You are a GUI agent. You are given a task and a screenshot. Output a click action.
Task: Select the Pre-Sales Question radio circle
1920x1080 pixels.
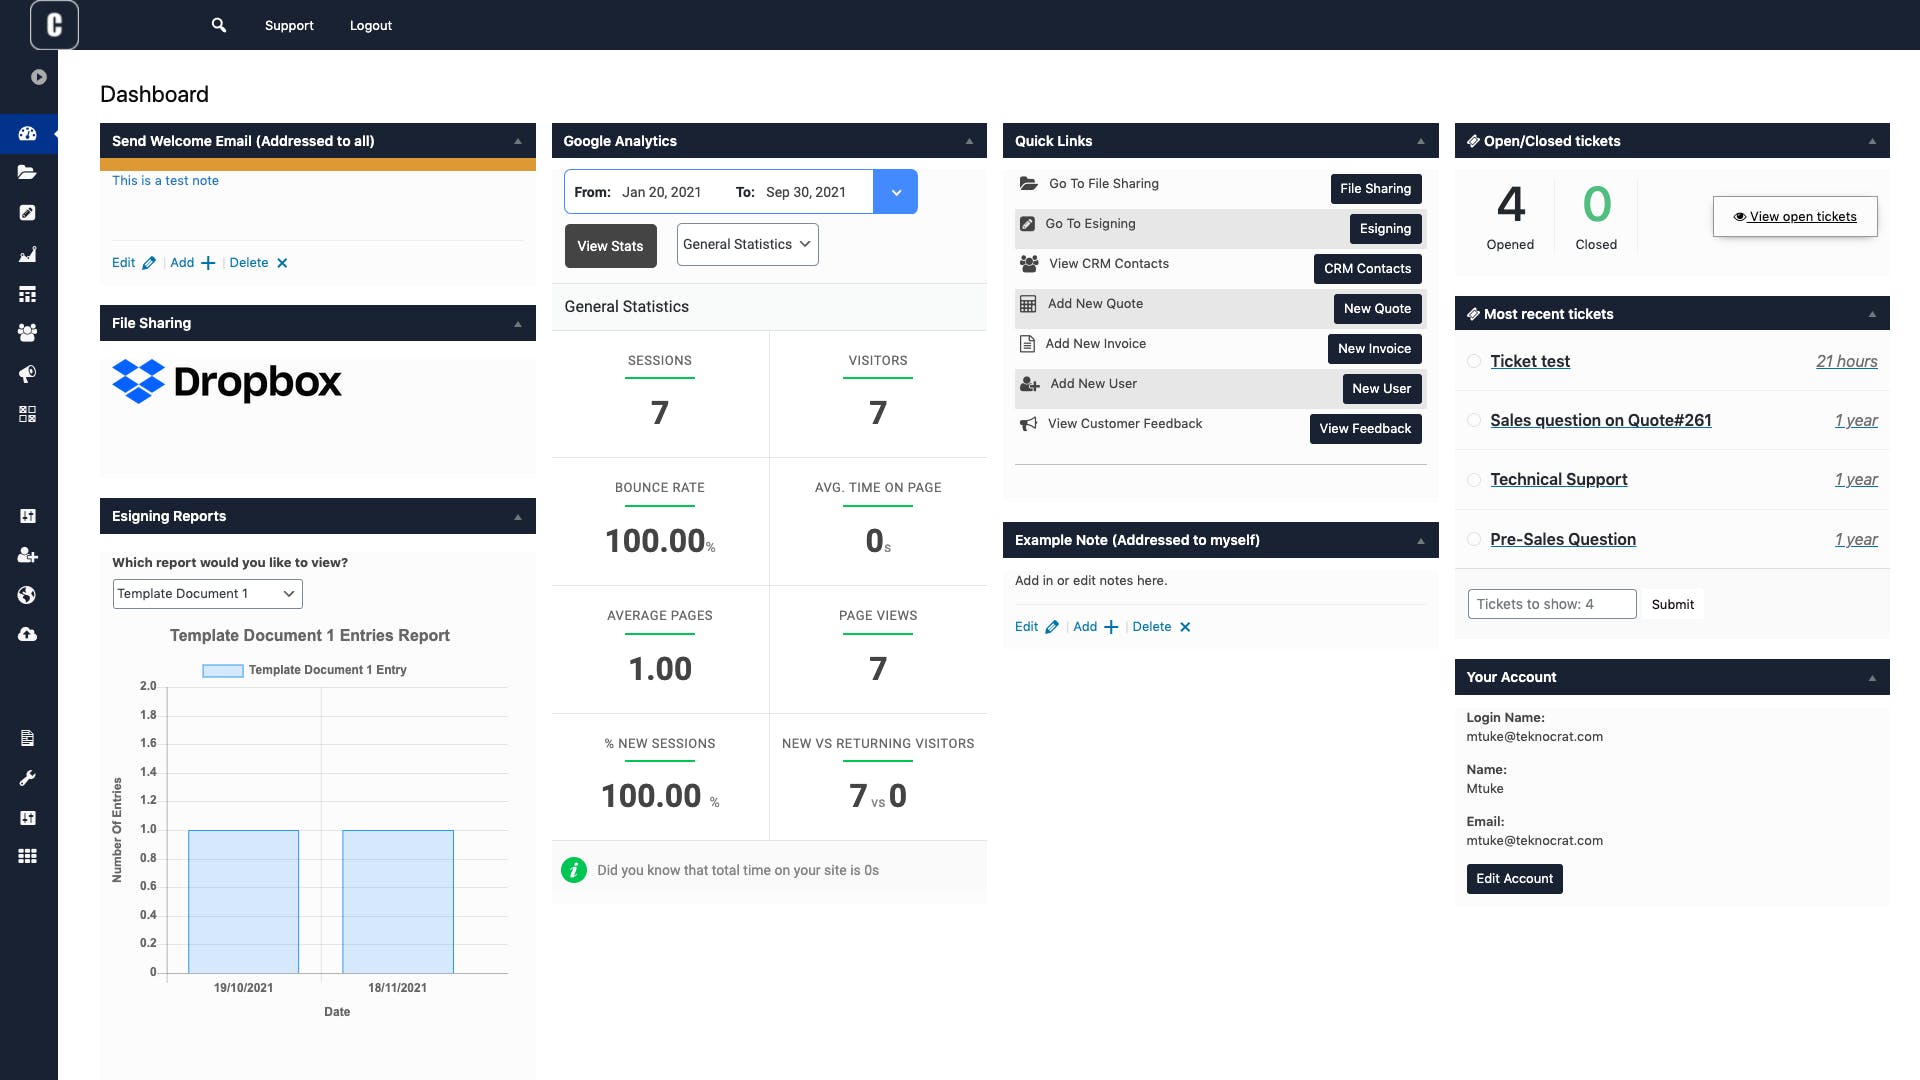pos(1474,539)
